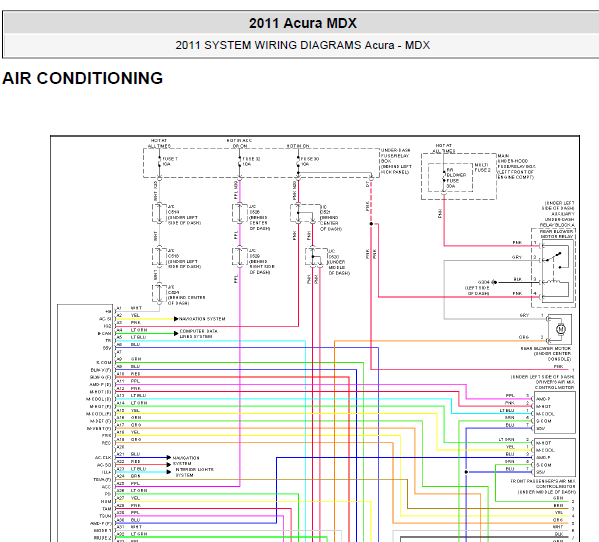Click the "A17 ORG" pin label
599x542 pixels.
[129, 425]
